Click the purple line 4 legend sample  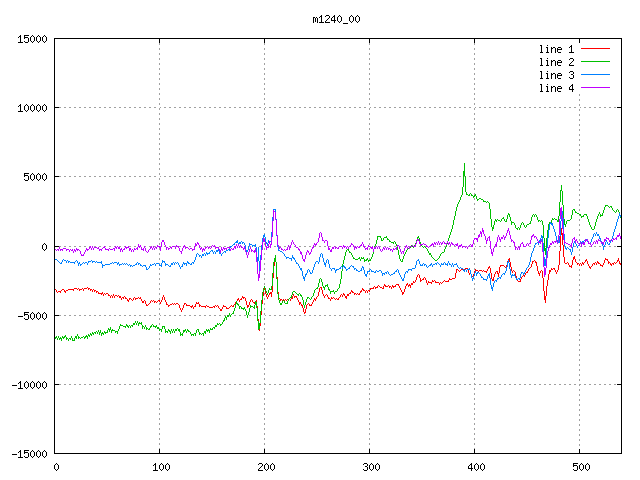coord(595,88)
